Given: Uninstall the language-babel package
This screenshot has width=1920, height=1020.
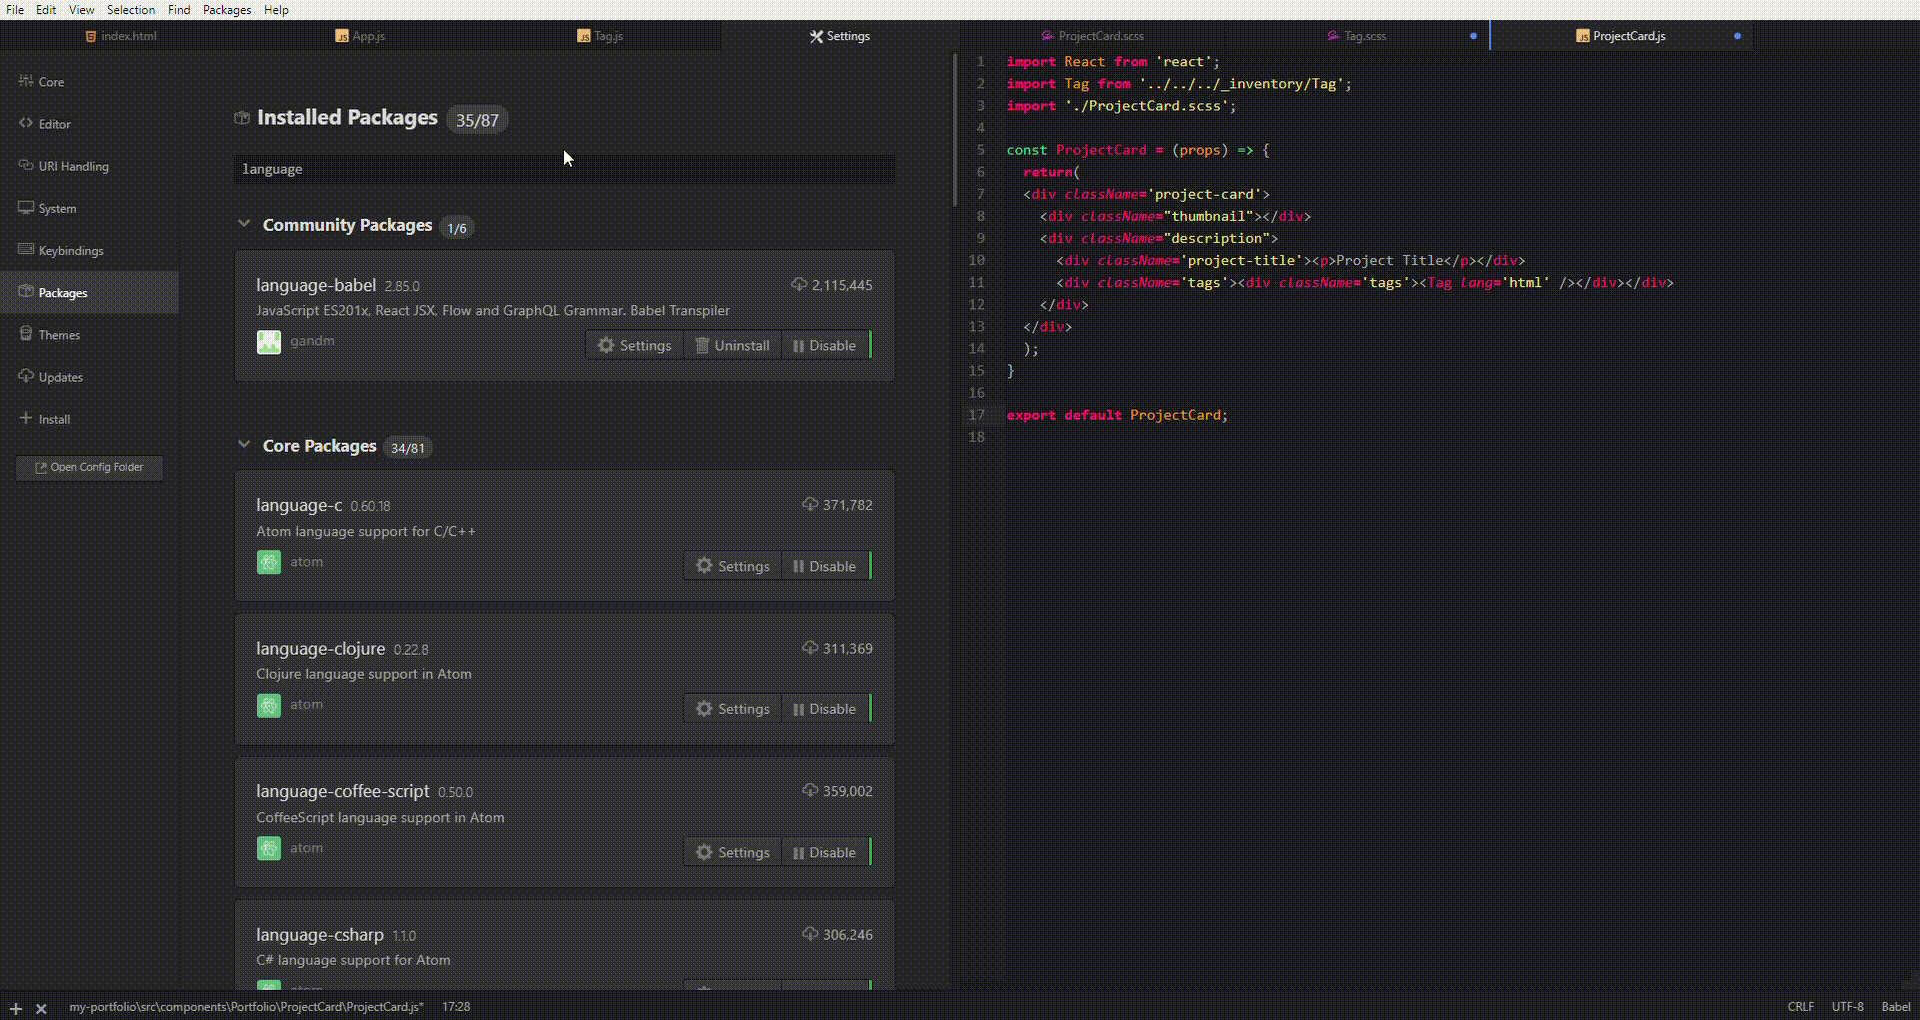Looking at the screenshot, I should pyautogui.click(x=732, y=345).
